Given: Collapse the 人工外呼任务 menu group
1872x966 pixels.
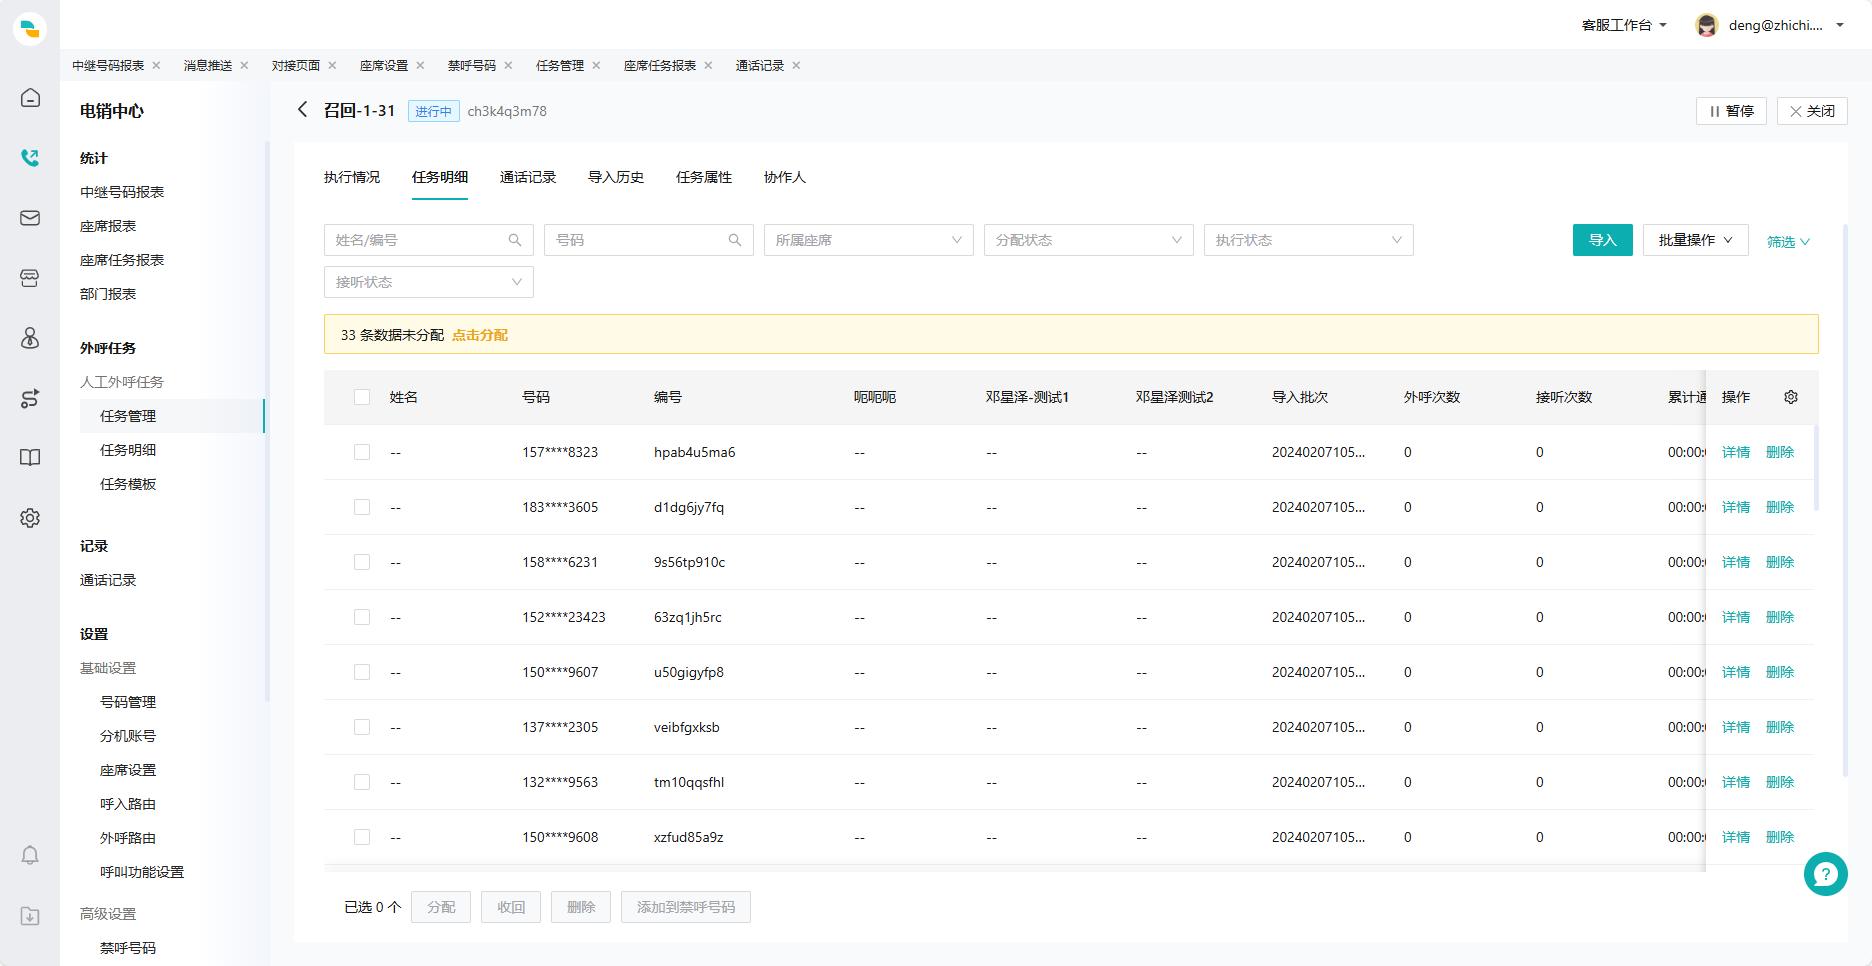Looking at the screenshot, I should click(x=122, y=382).
